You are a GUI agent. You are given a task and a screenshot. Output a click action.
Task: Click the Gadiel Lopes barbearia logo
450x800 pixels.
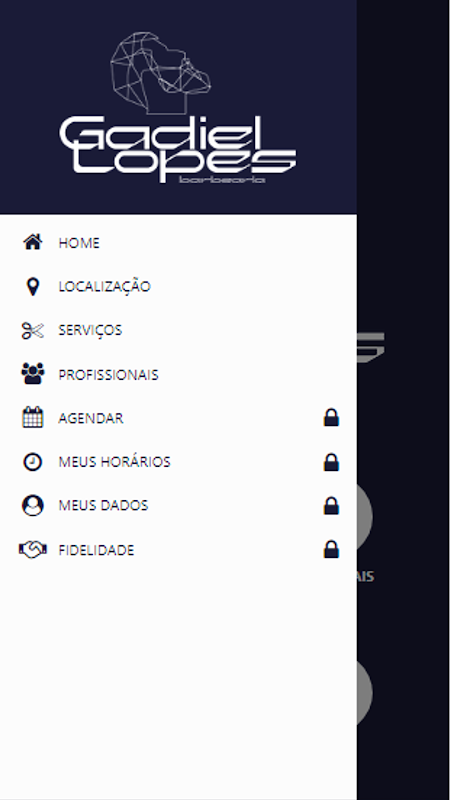[x=178, y=108]
